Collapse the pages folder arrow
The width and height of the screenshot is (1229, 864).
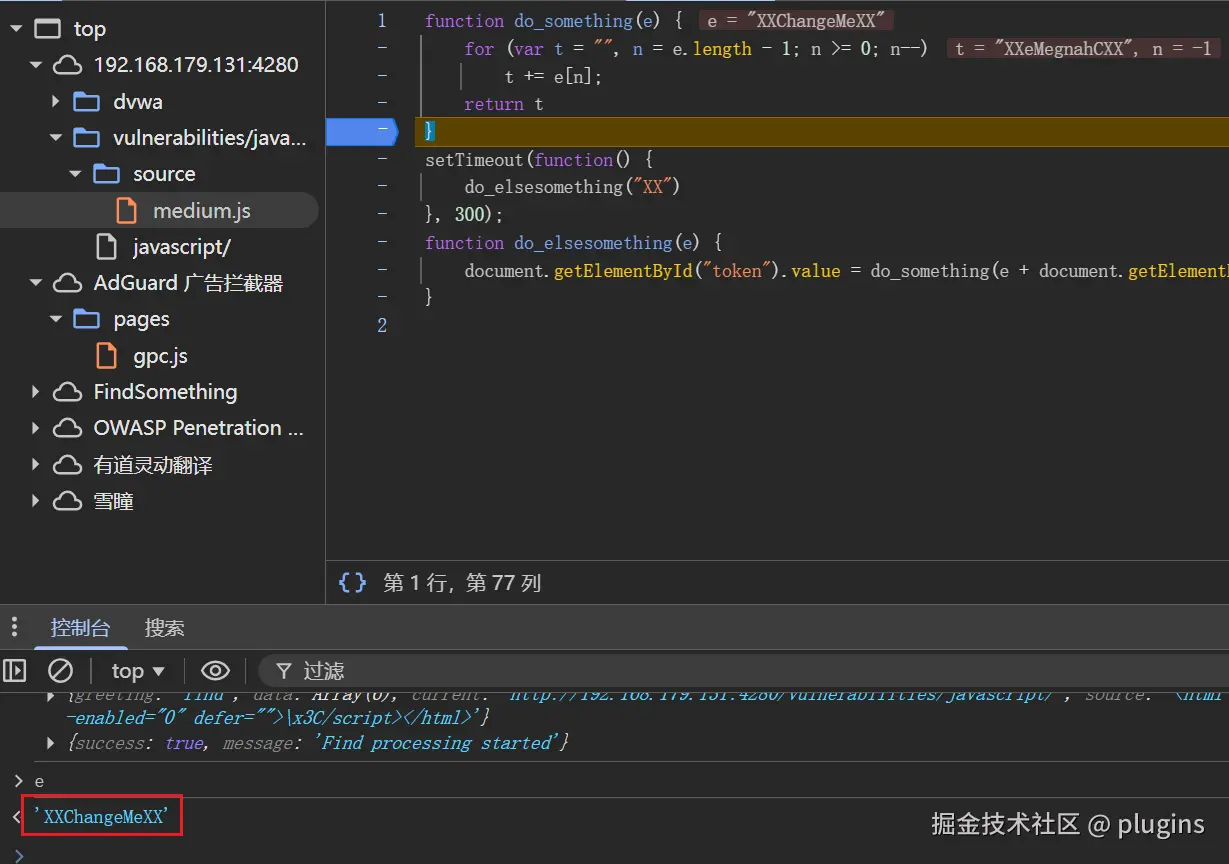pyautogui.click(x=55, y=319)
